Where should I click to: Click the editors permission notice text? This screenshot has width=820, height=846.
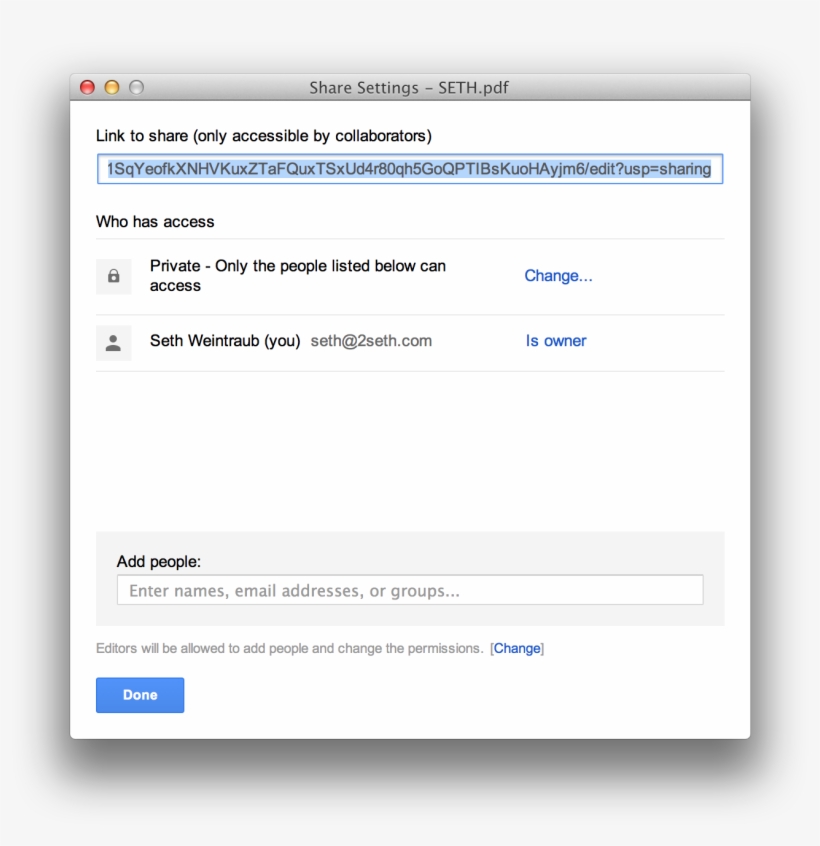point(288,648)
